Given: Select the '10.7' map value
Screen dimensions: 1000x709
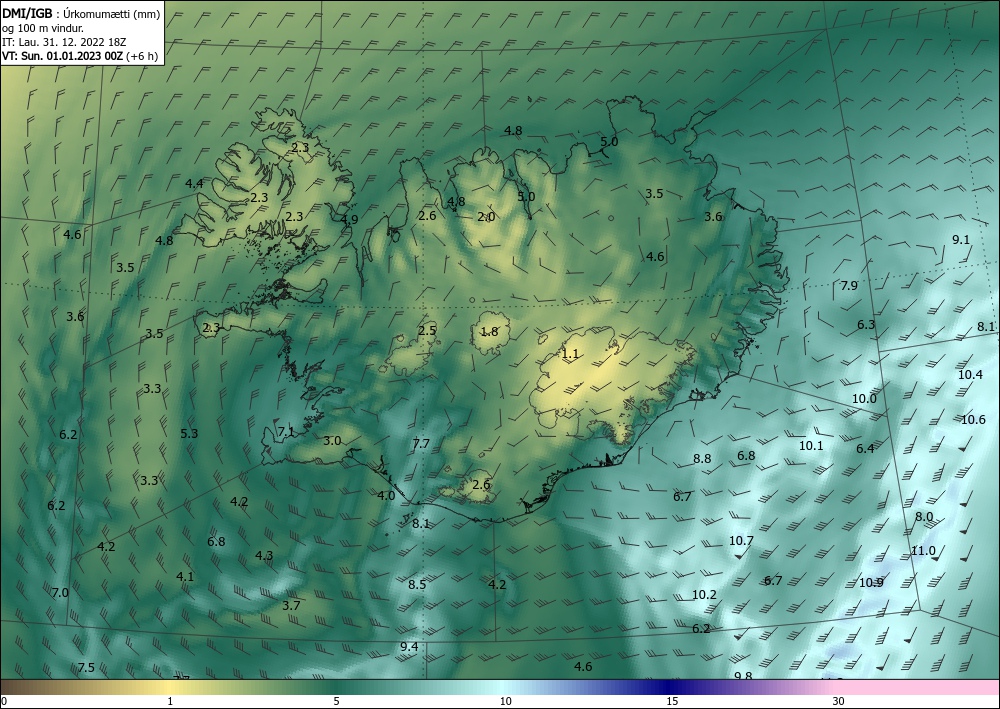Looking at the screenshot, I should tap(741, 541).
